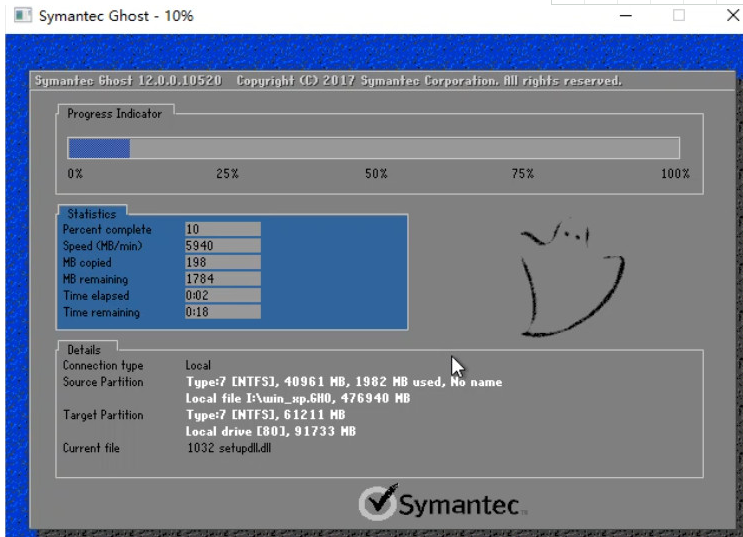Viewport: 743px width, 537px height.
Task: Click the MB remaining value box
Action: click(x=222, y=279)
